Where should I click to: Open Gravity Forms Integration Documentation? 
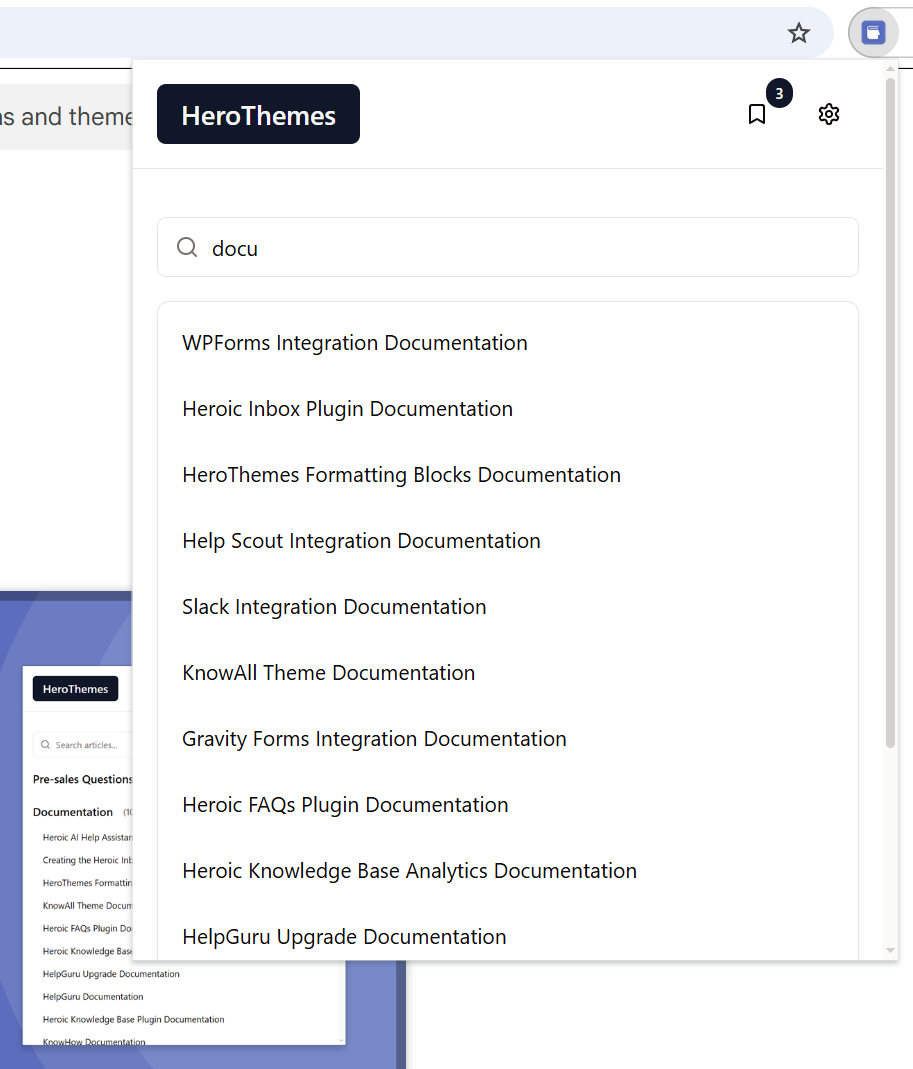click(x=374, y=739)
